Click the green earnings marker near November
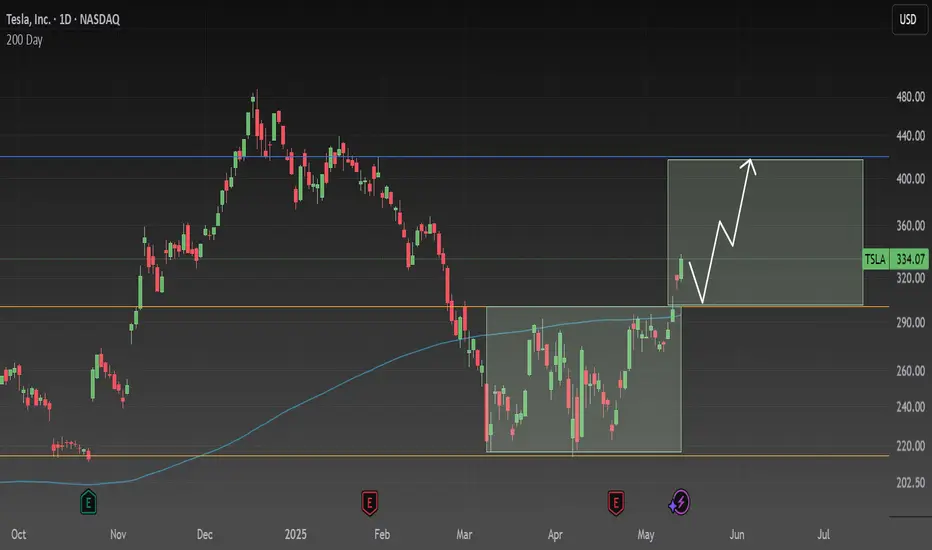 click(88, 502)
